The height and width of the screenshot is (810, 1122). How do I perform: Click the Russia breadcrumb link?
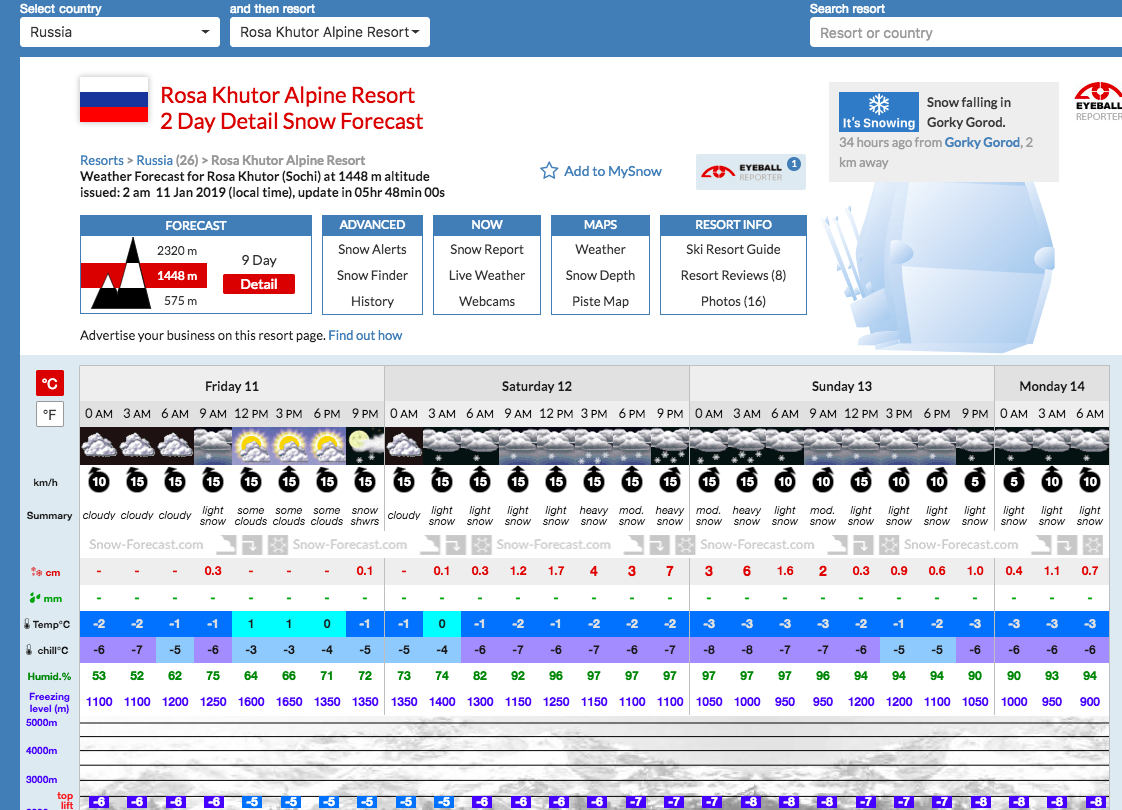point(155,160)
